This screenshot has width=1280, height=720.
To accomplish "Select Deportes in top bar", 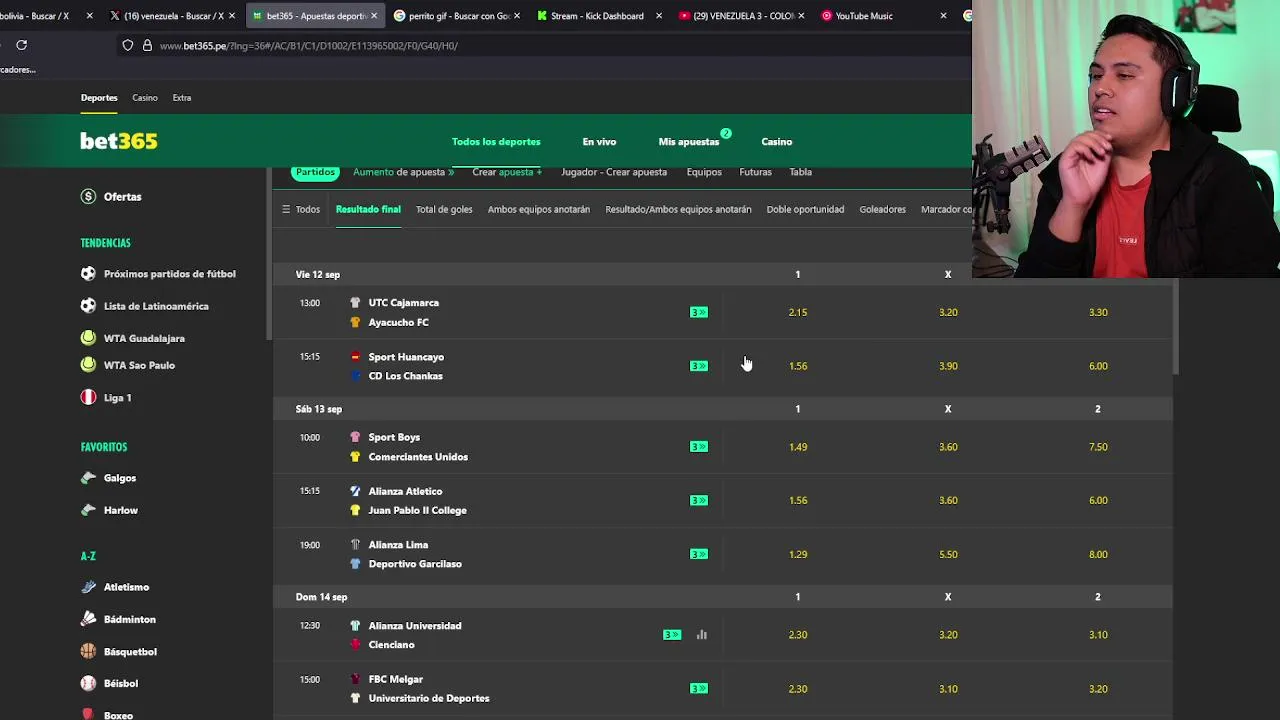I will tap(99, 98).
